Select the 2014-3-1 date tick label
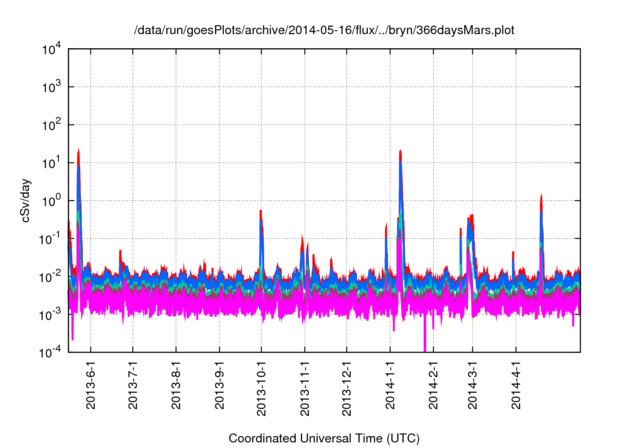This screenshot has width=640, height=448. tap(472, 384)
